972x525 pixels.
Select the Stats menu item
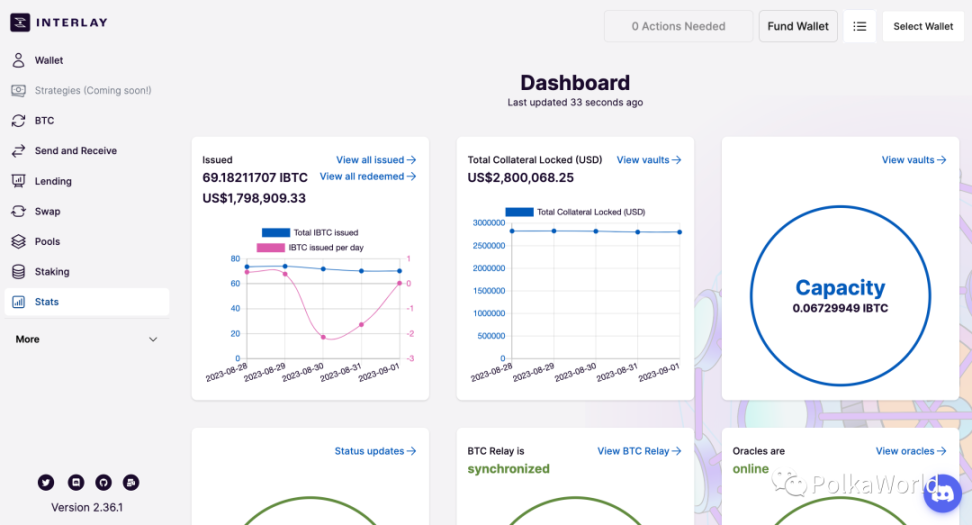(87, 302)
